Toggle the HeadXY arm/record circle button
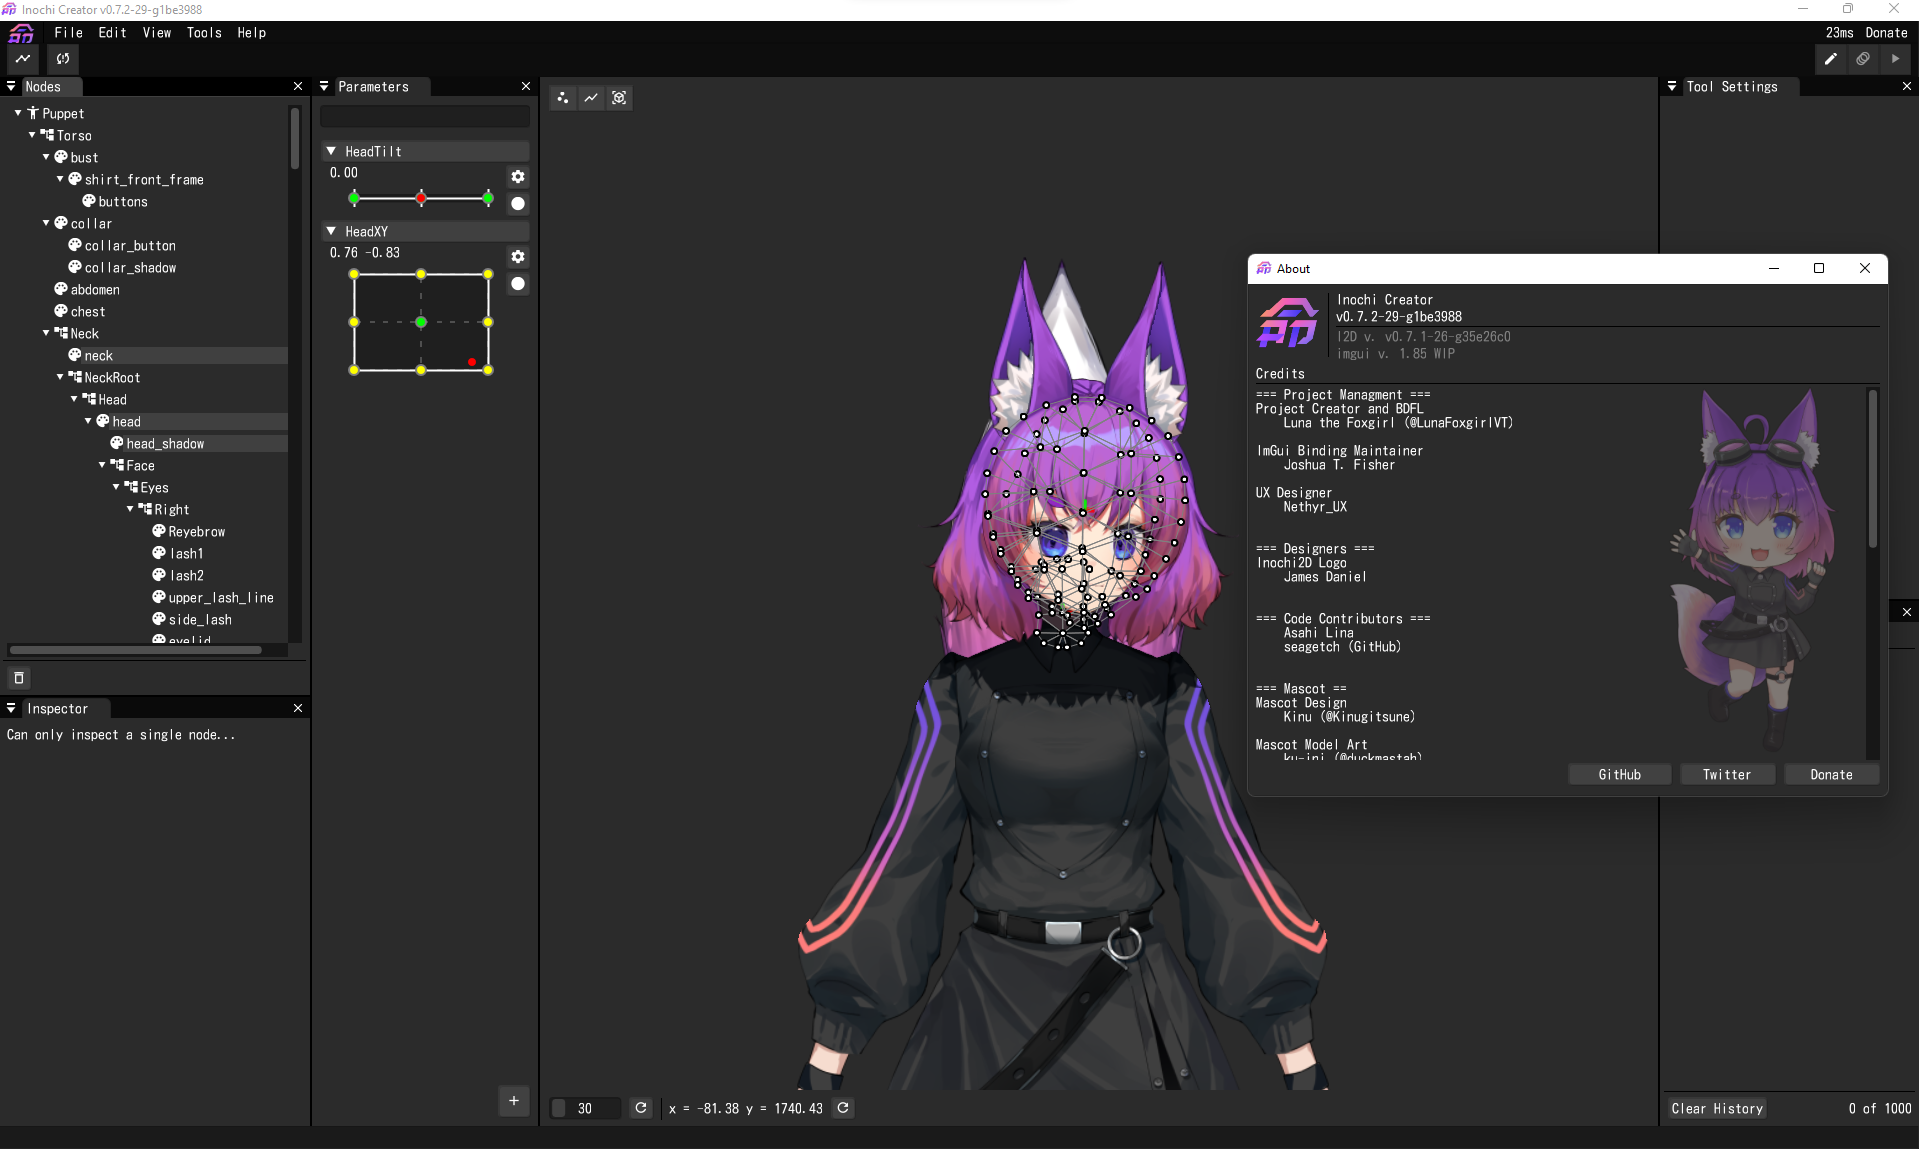The image size is (1919, 1149). tap(518, 284)
